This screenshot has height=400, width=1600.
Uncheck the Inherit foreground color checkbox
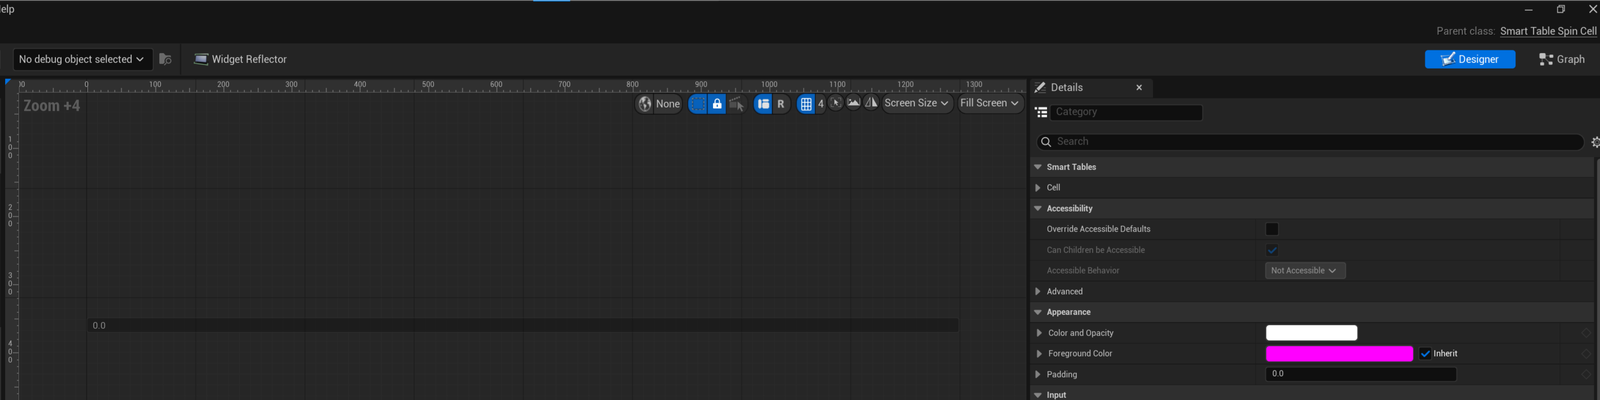tap(1425, 354)
